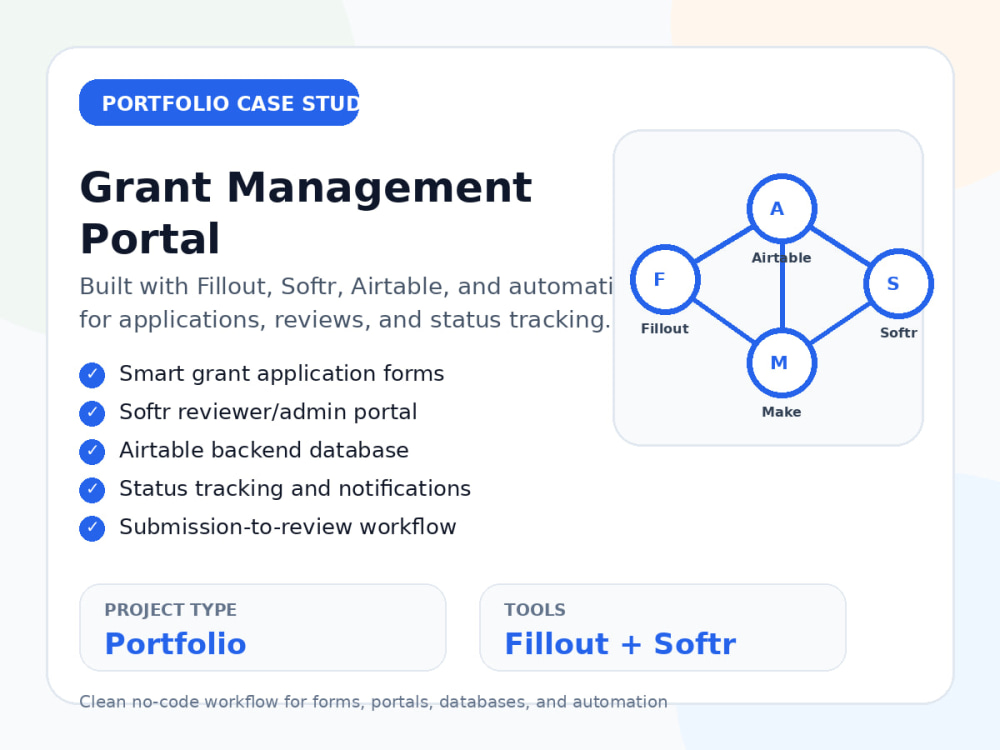1000x750 pixels.
Task: Click the 'TOOLS' label
Action: pos(534,610)
